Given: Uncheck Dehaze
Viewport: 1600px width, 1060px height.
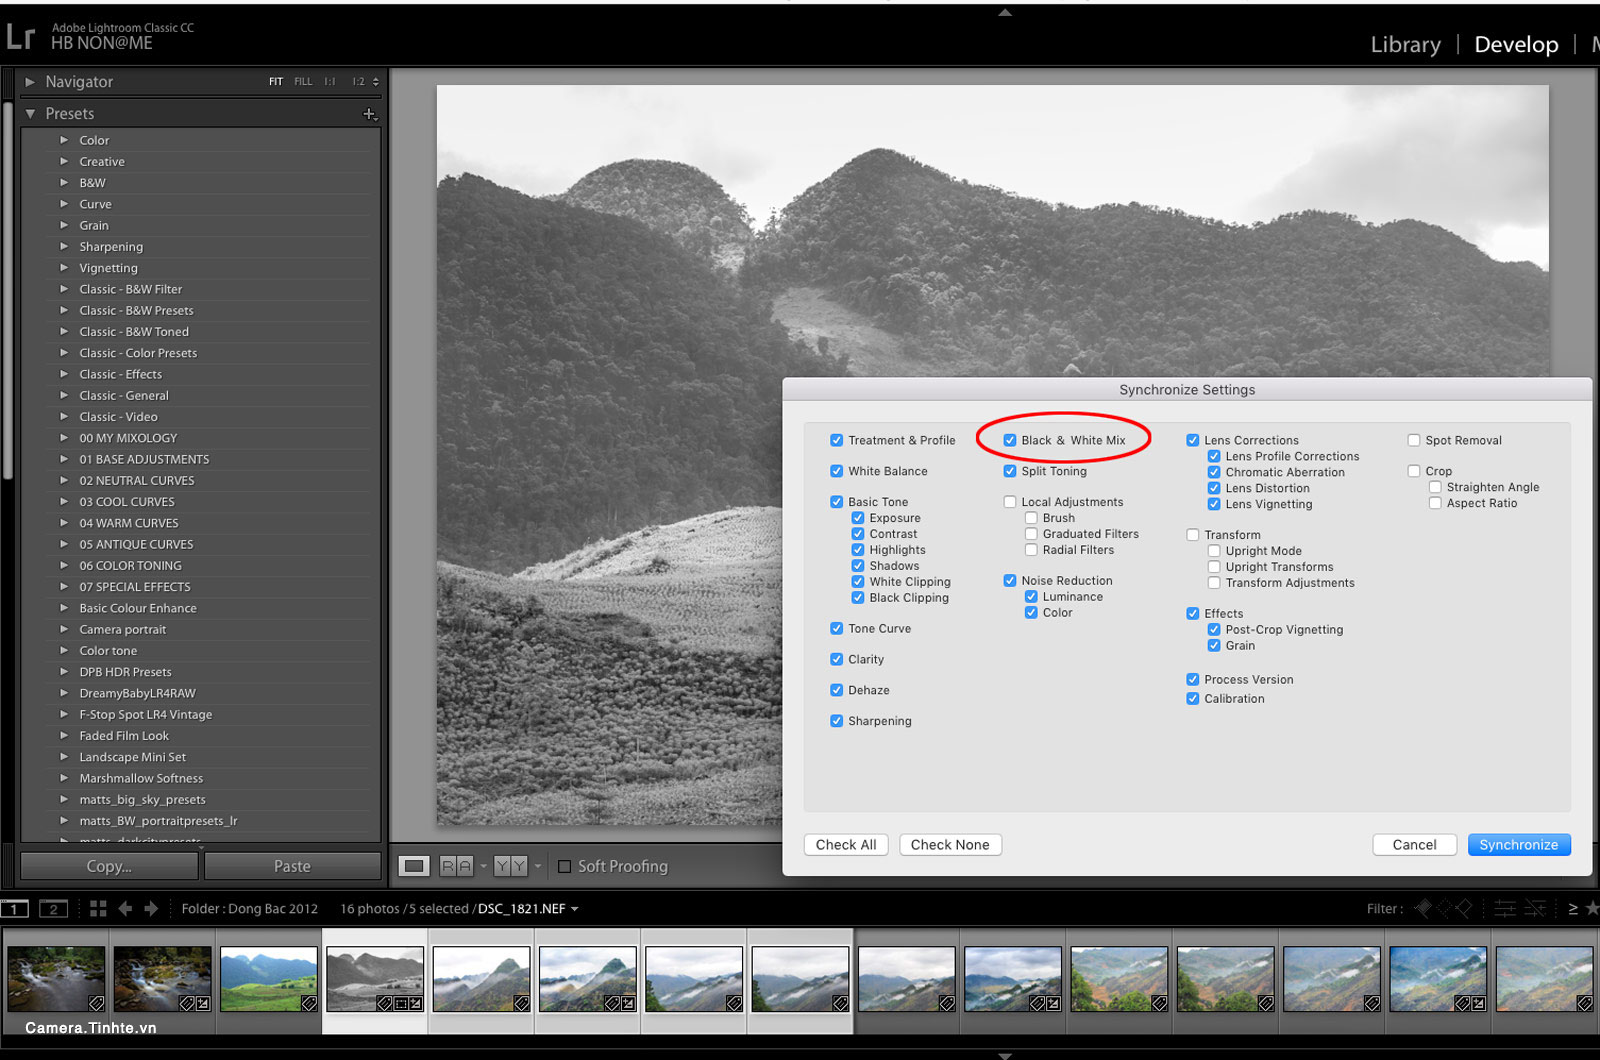Looking at the screenshot, I should point(837,690).
